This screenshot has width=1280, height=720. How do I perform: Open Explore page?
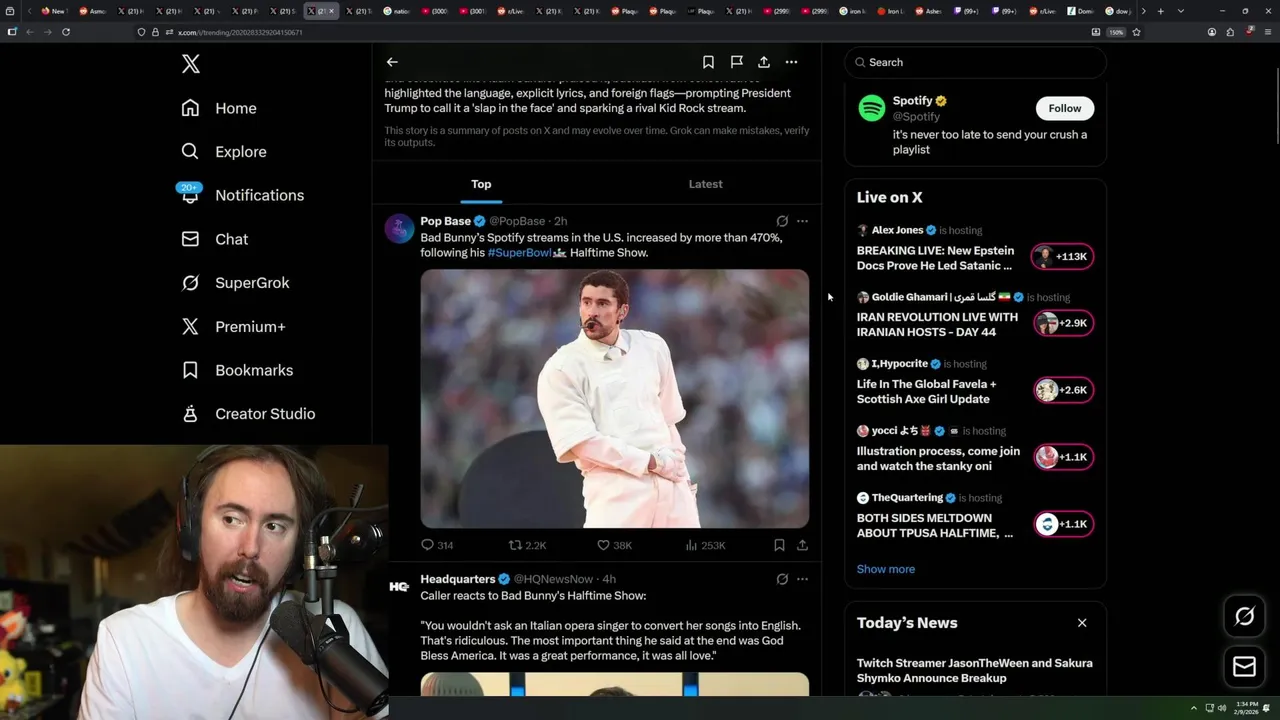point(224,152)
